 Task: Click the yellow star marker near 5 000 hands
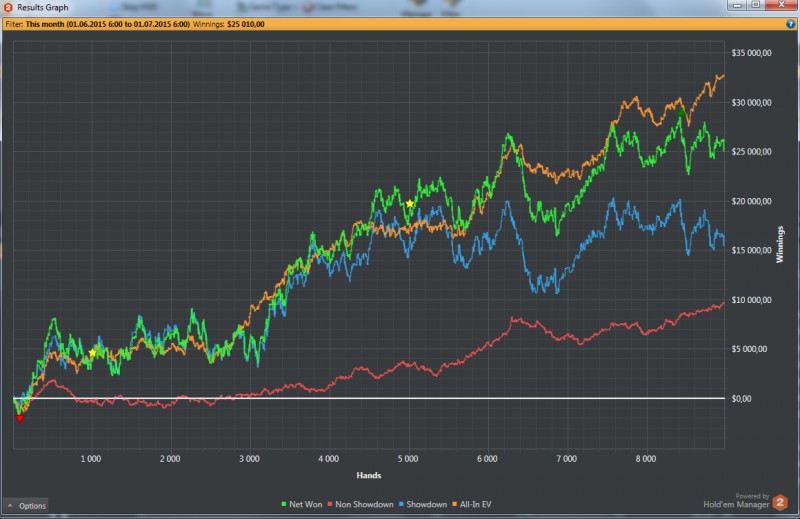[x=410, y=203]
